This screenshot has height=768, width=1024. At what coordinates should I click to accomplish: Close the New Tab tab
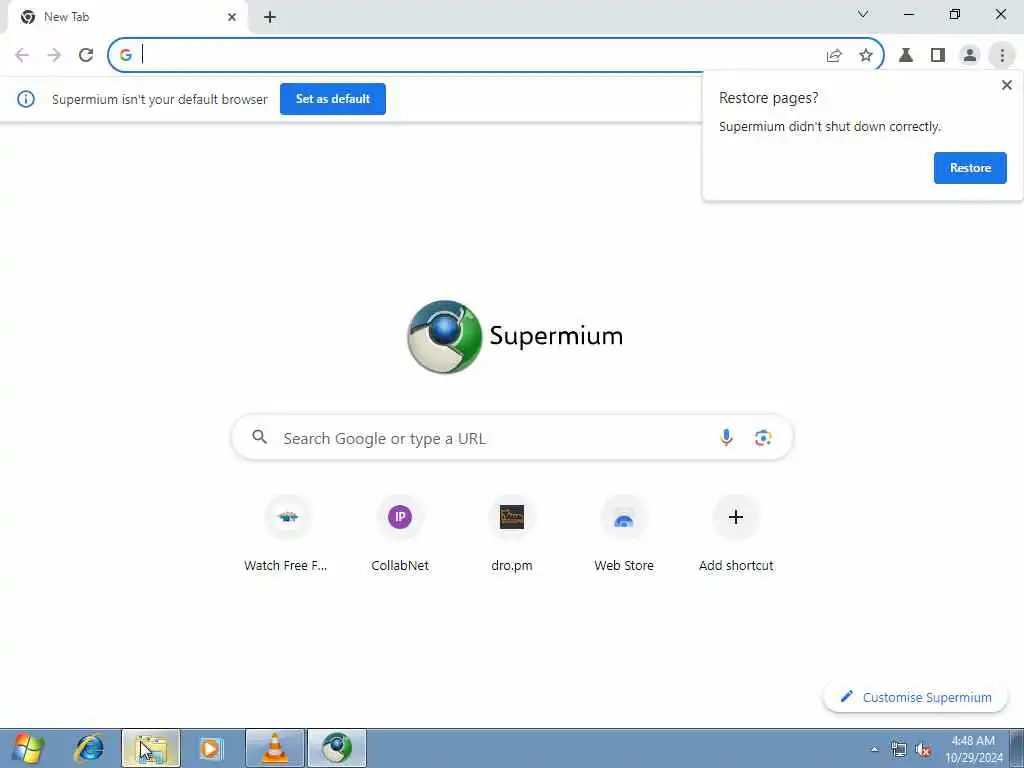pyautogui.click(x=232, y=17)
